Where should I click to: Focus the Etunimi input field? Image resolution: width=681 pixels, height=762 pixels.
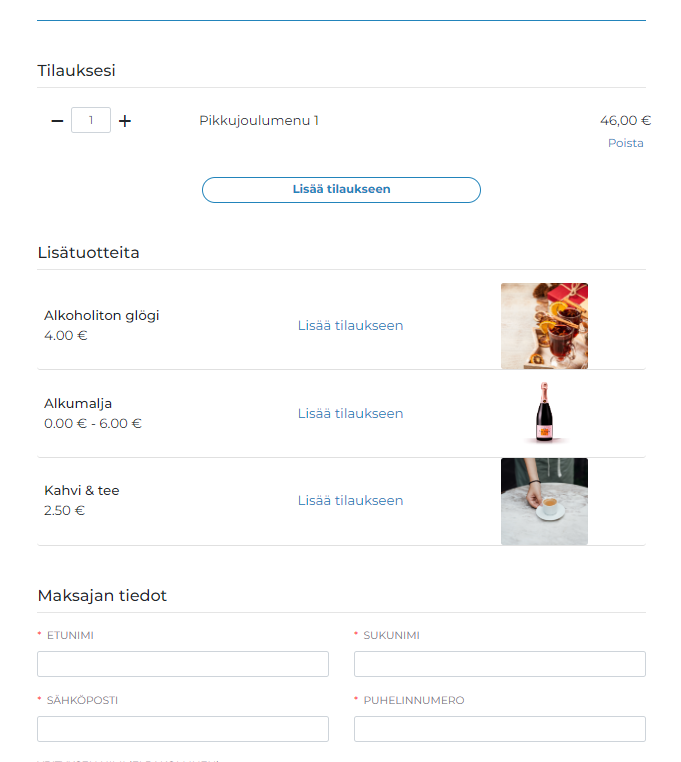click(x=183, y=664)
